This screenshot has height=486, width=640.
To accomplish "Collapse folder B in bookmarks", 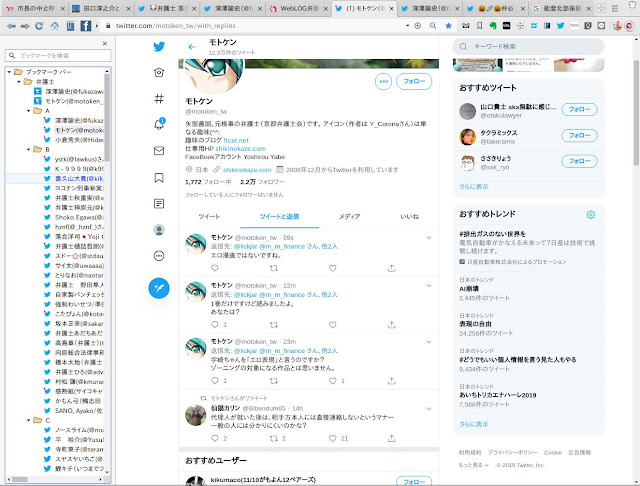I will [29, 149].
